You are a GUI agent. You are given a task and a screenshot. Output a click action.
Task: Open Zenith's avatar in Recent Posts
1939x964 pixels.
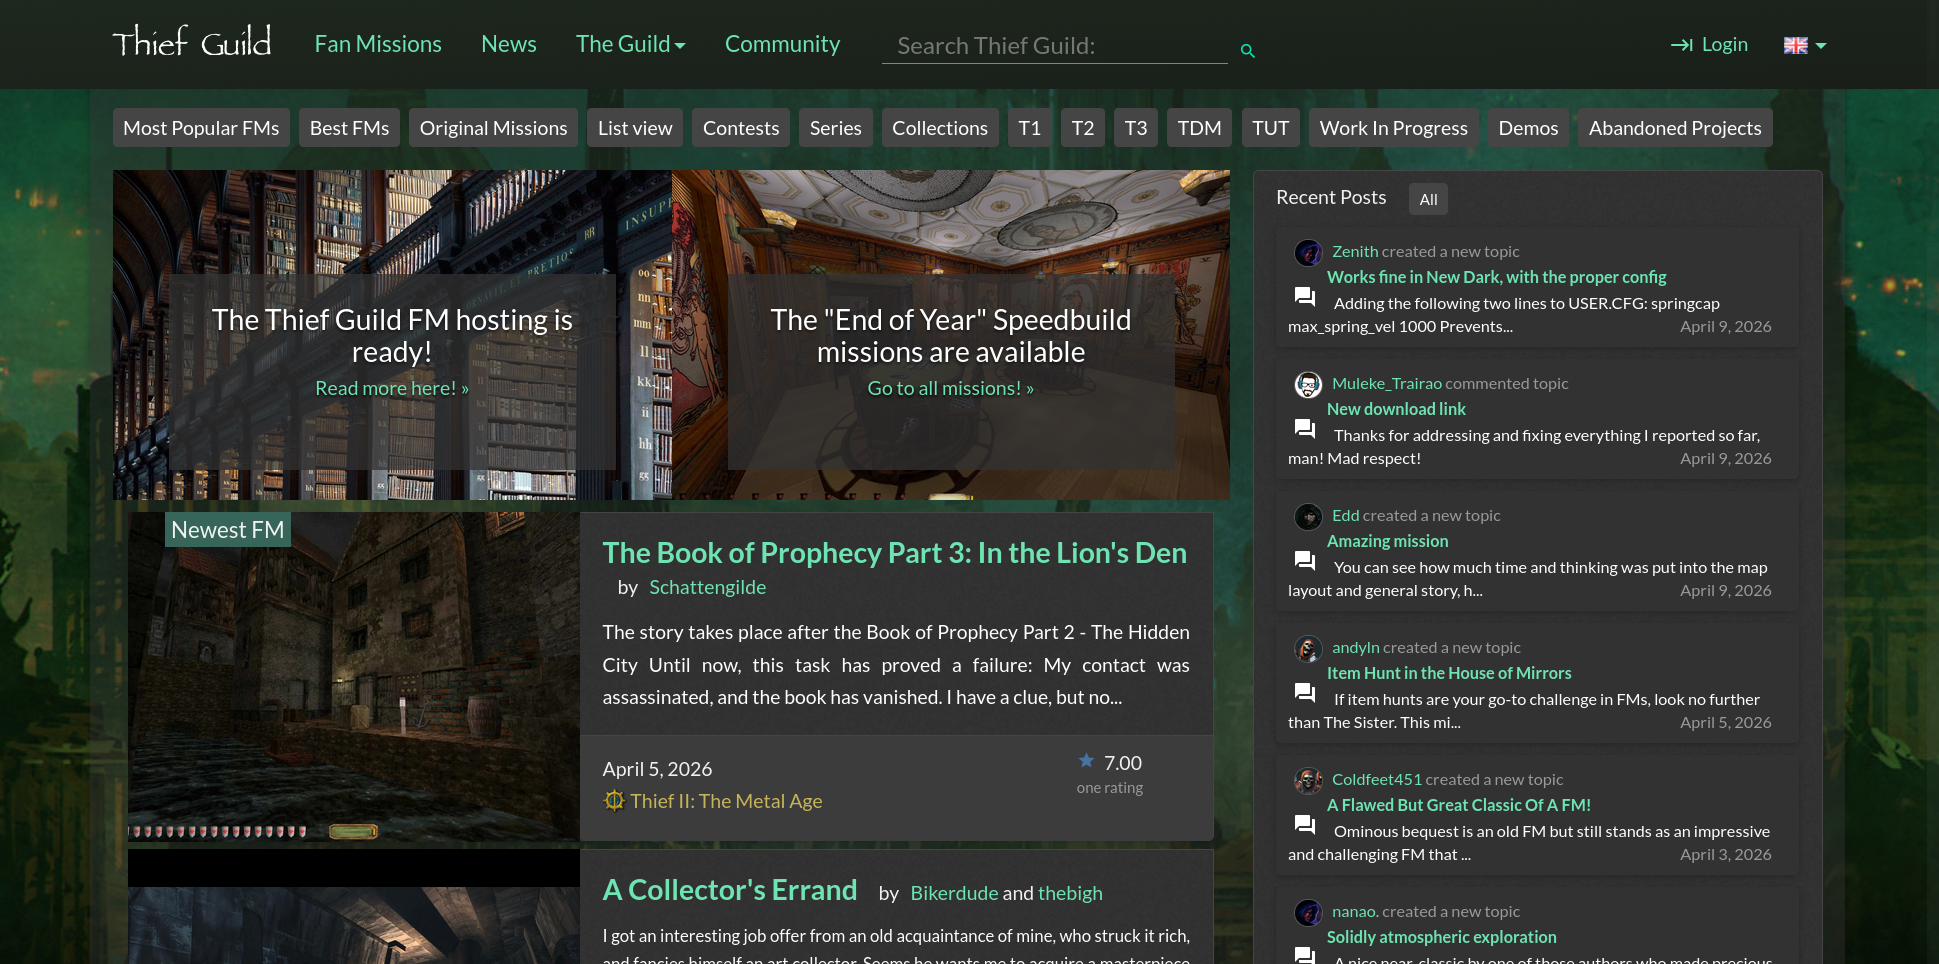pyautogui.click(x=1307, y=253)
